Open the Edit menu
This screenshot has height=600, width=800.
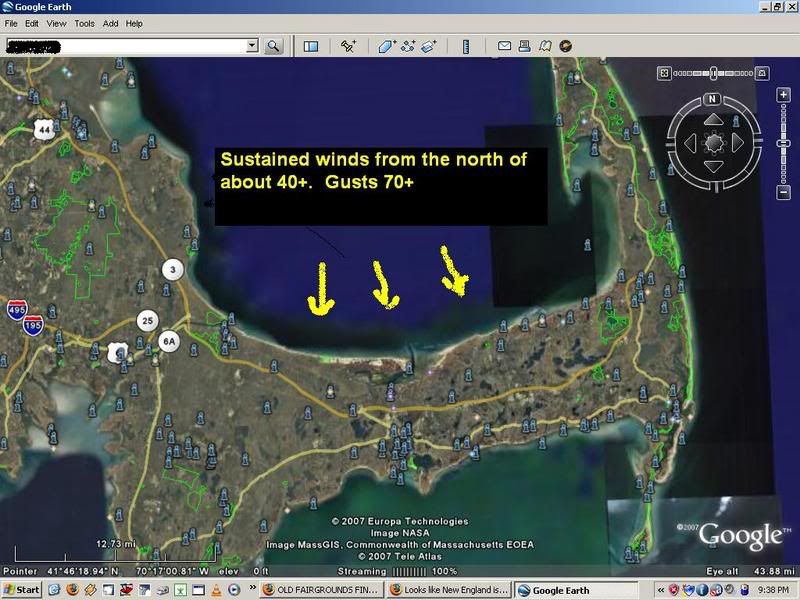coord(32,23)
